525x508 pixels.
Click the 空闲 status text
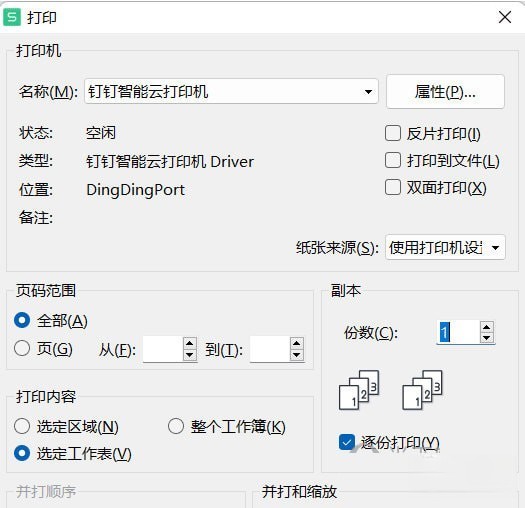[101, 133]
